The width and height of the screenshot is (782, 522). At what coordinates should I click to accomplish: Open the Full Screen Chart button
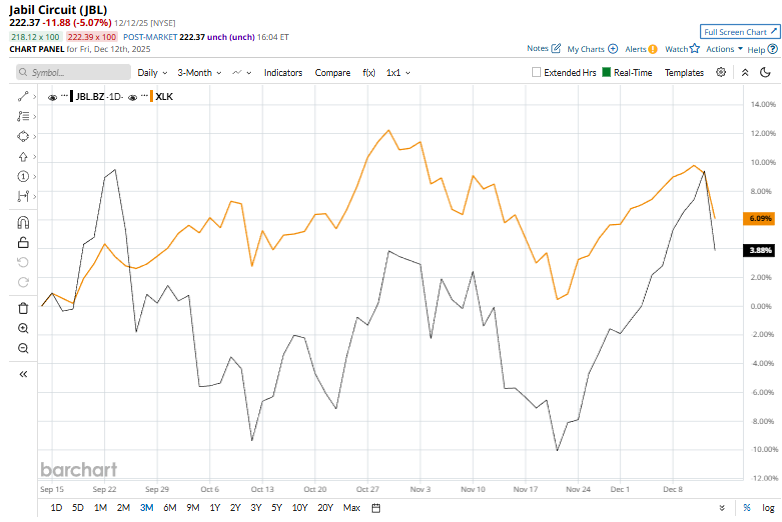point(740,32)
